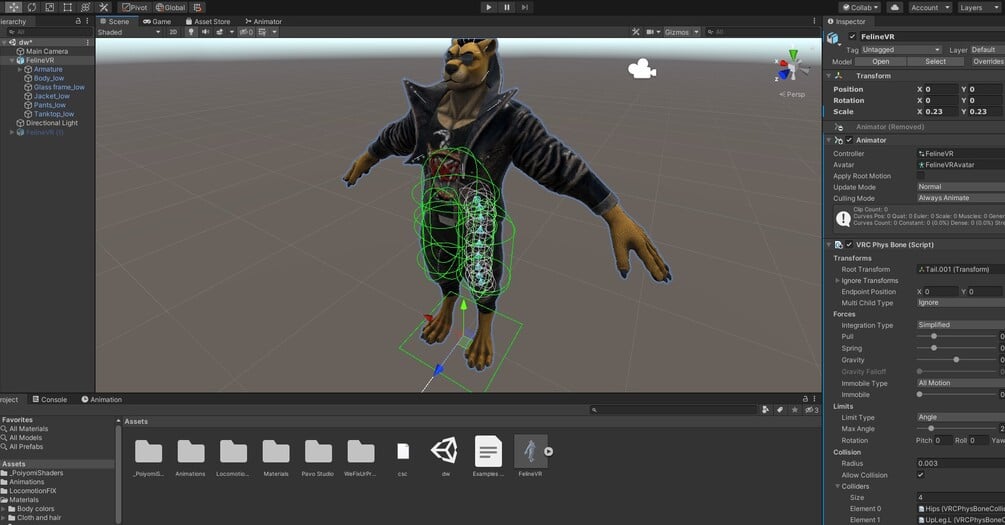The height and width of the screenshot is (525, 1005).
Task: Uncheck FelineVR active checkbox in Inspector
Action: [852, 37]
